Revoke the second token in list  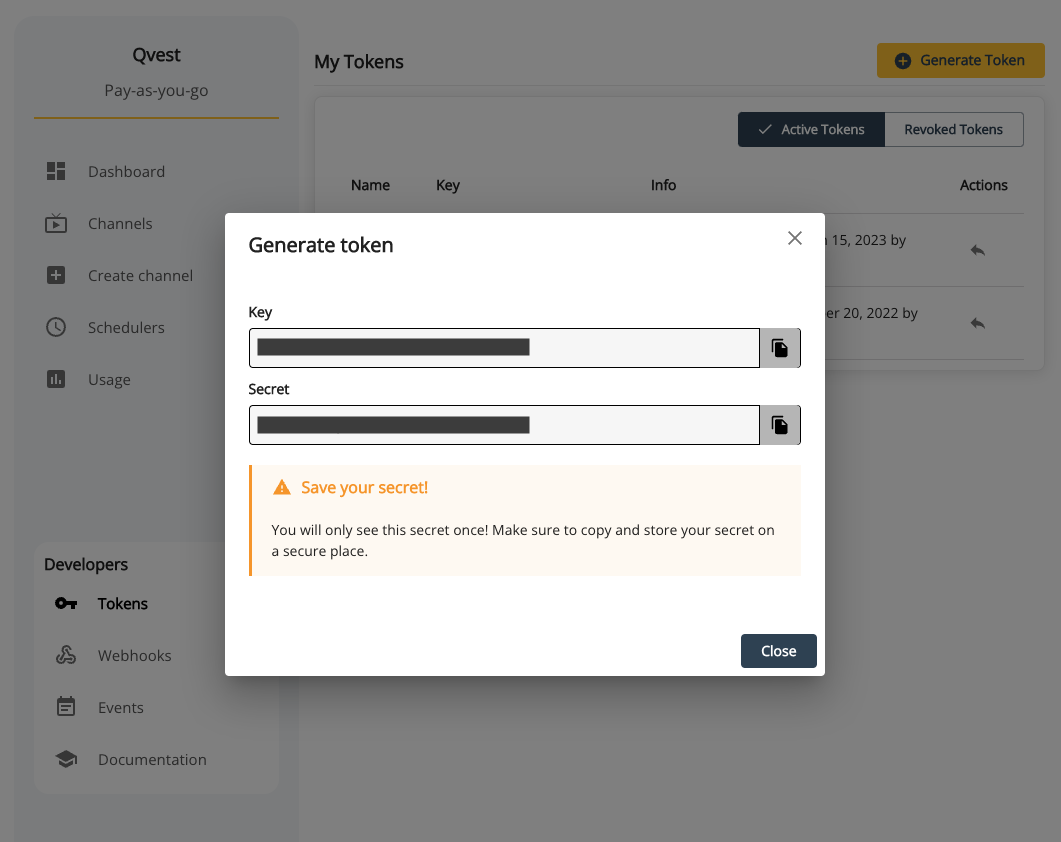tap(978, 323)
